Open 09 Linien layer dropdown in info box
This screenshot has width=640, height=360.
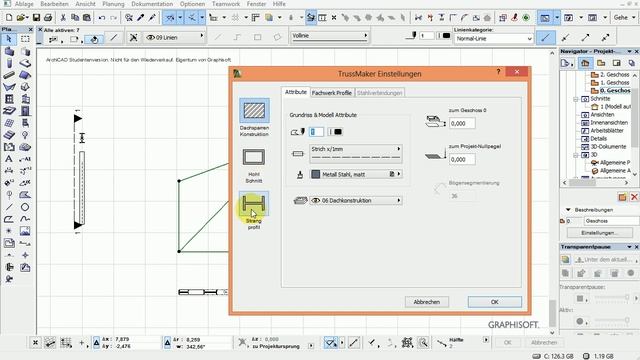(174, 38)
